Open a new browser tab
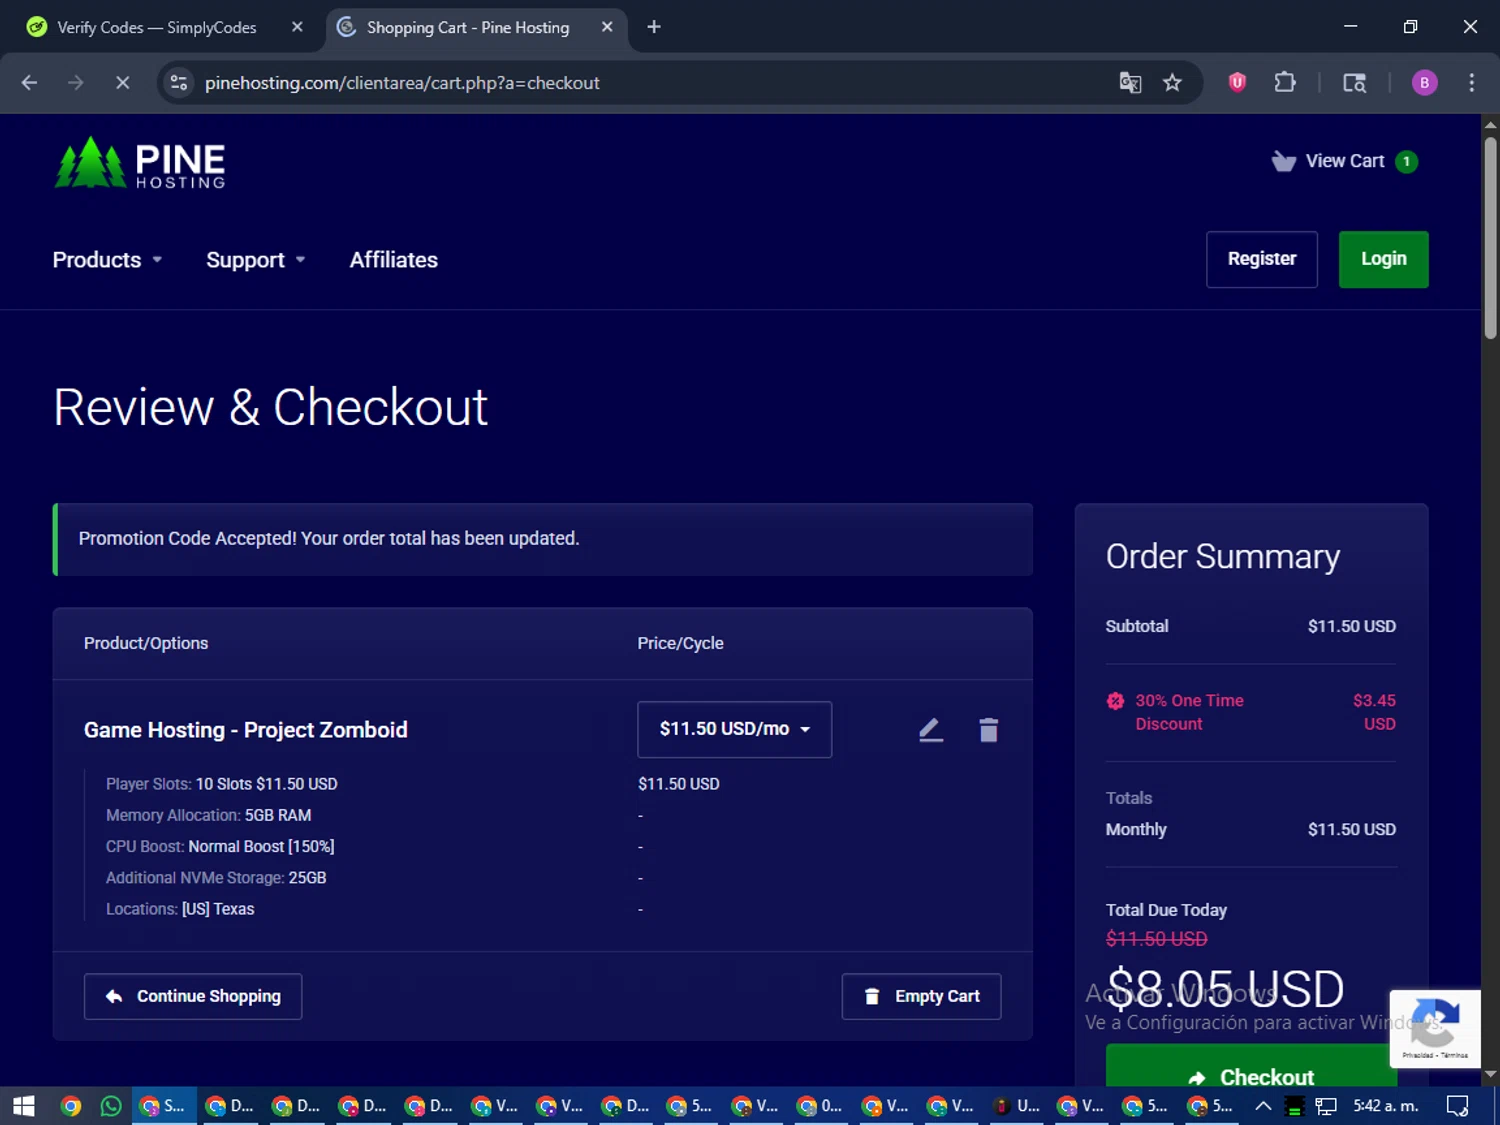Viewport: 1500px width, 1125px height. (x=654, y=27)
